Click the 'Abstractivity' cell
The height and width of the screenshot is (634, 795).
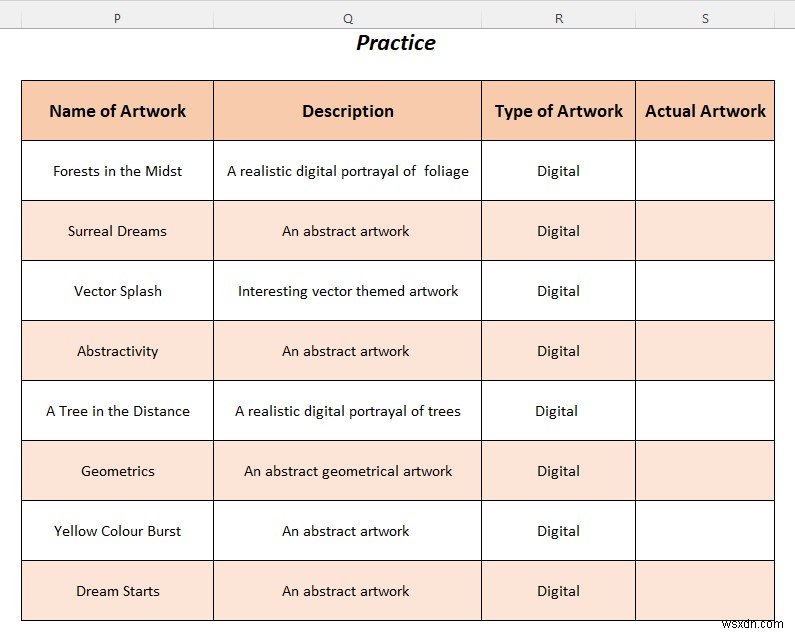pos(118,351)
